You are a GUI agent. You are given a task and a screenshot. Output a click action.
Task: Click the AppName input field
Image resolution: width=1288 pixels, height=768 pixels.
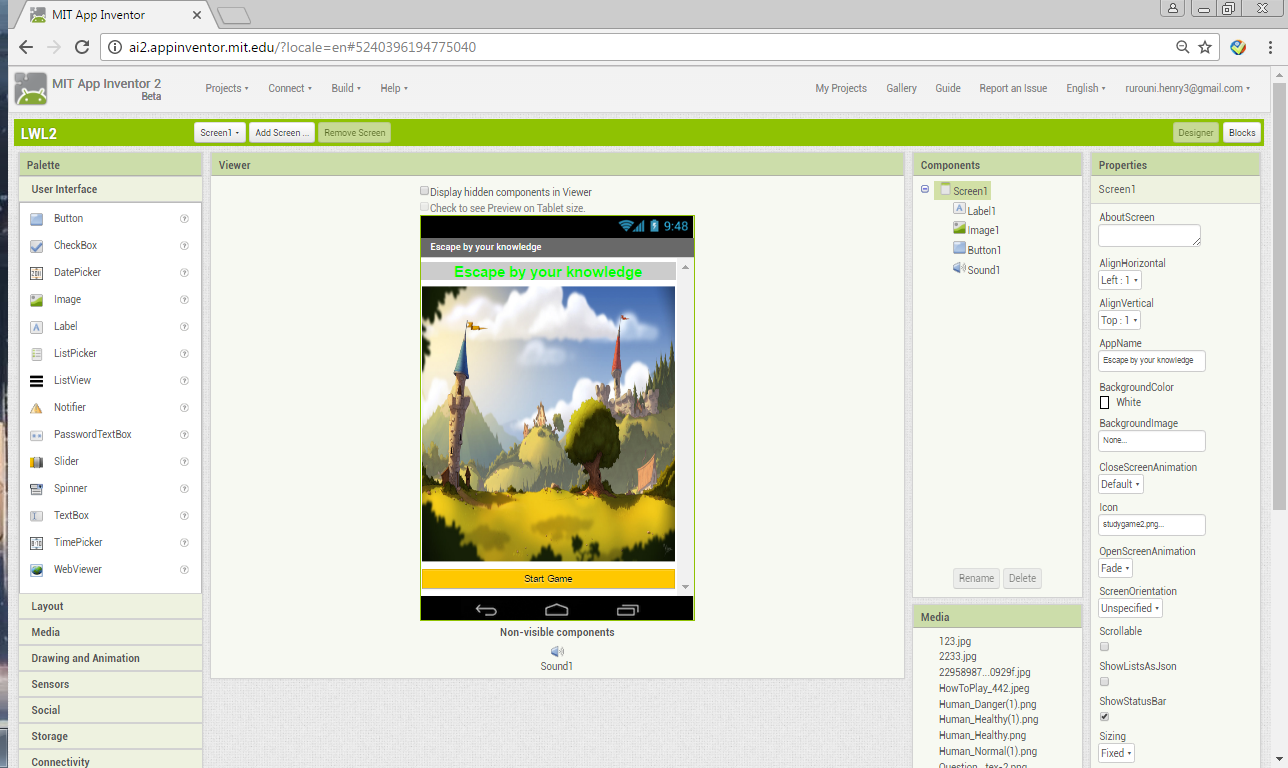pyautogui.click(x=1152, y=360)
